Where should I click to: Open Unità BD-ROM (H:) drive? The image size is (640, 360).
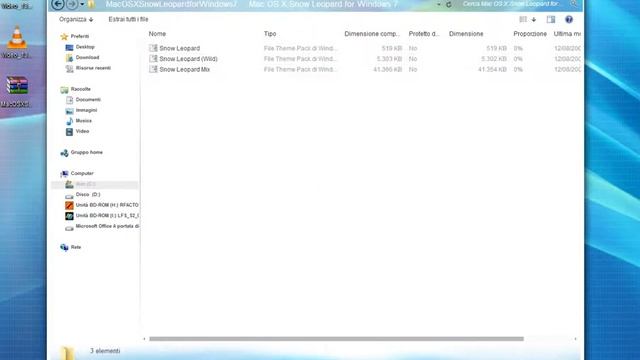tap(107, 205)
